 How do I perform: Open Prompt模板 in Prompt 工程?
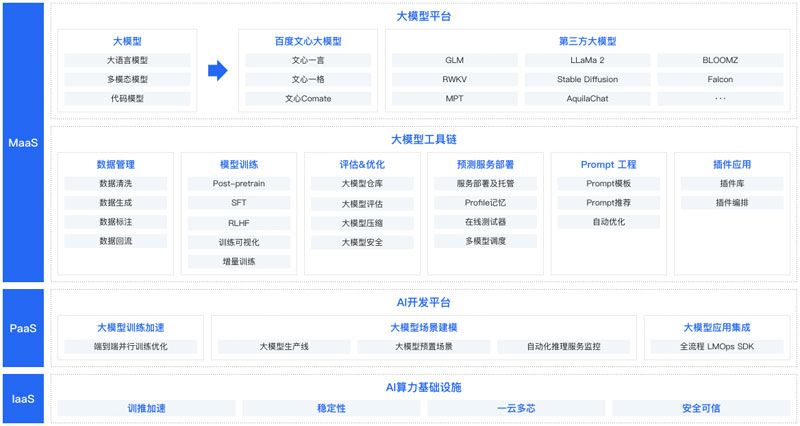608,184
